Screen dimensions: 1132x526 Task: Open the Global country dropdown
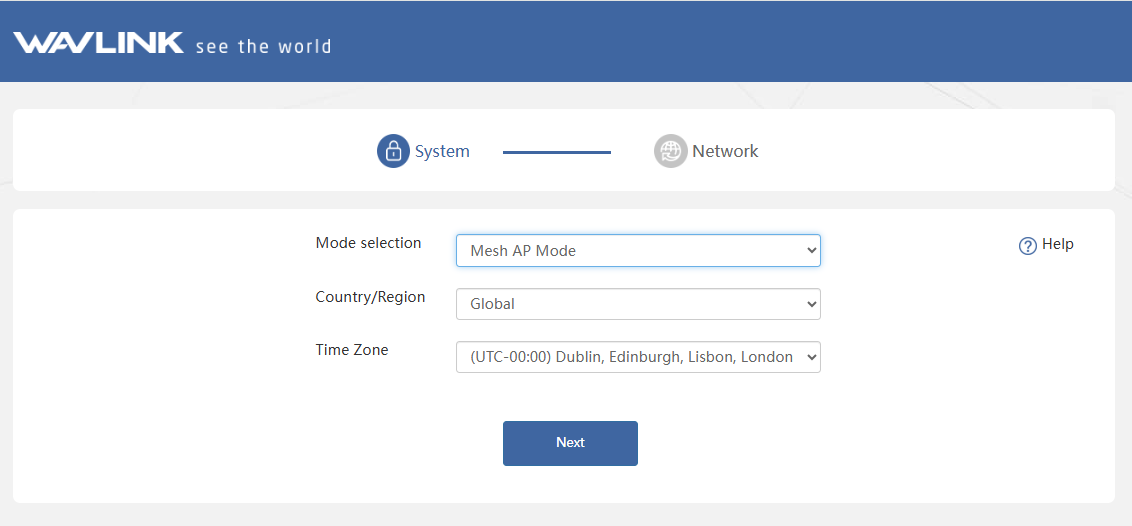[638, 304]
